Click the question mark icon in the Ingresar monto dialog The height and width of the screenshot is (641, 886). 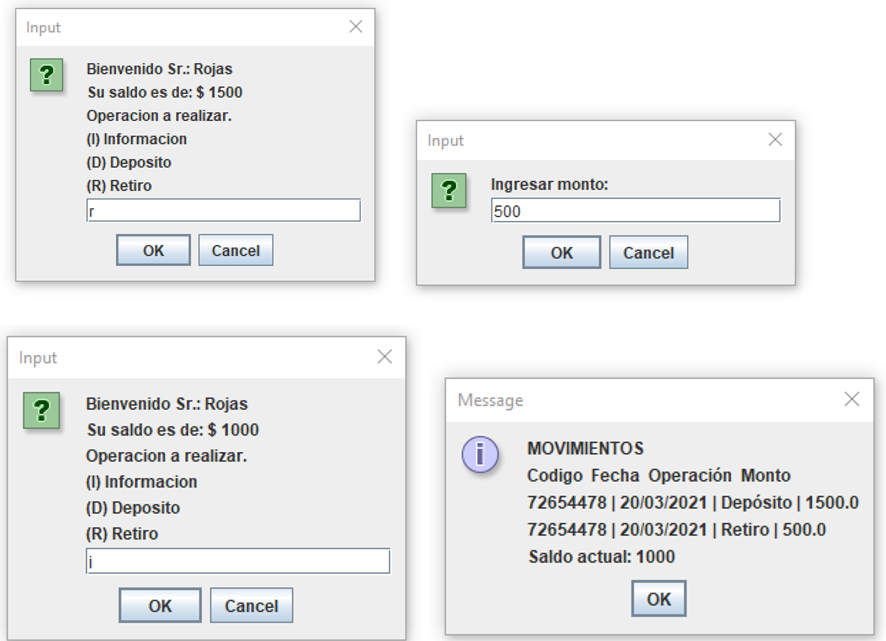tap(449, 190)
